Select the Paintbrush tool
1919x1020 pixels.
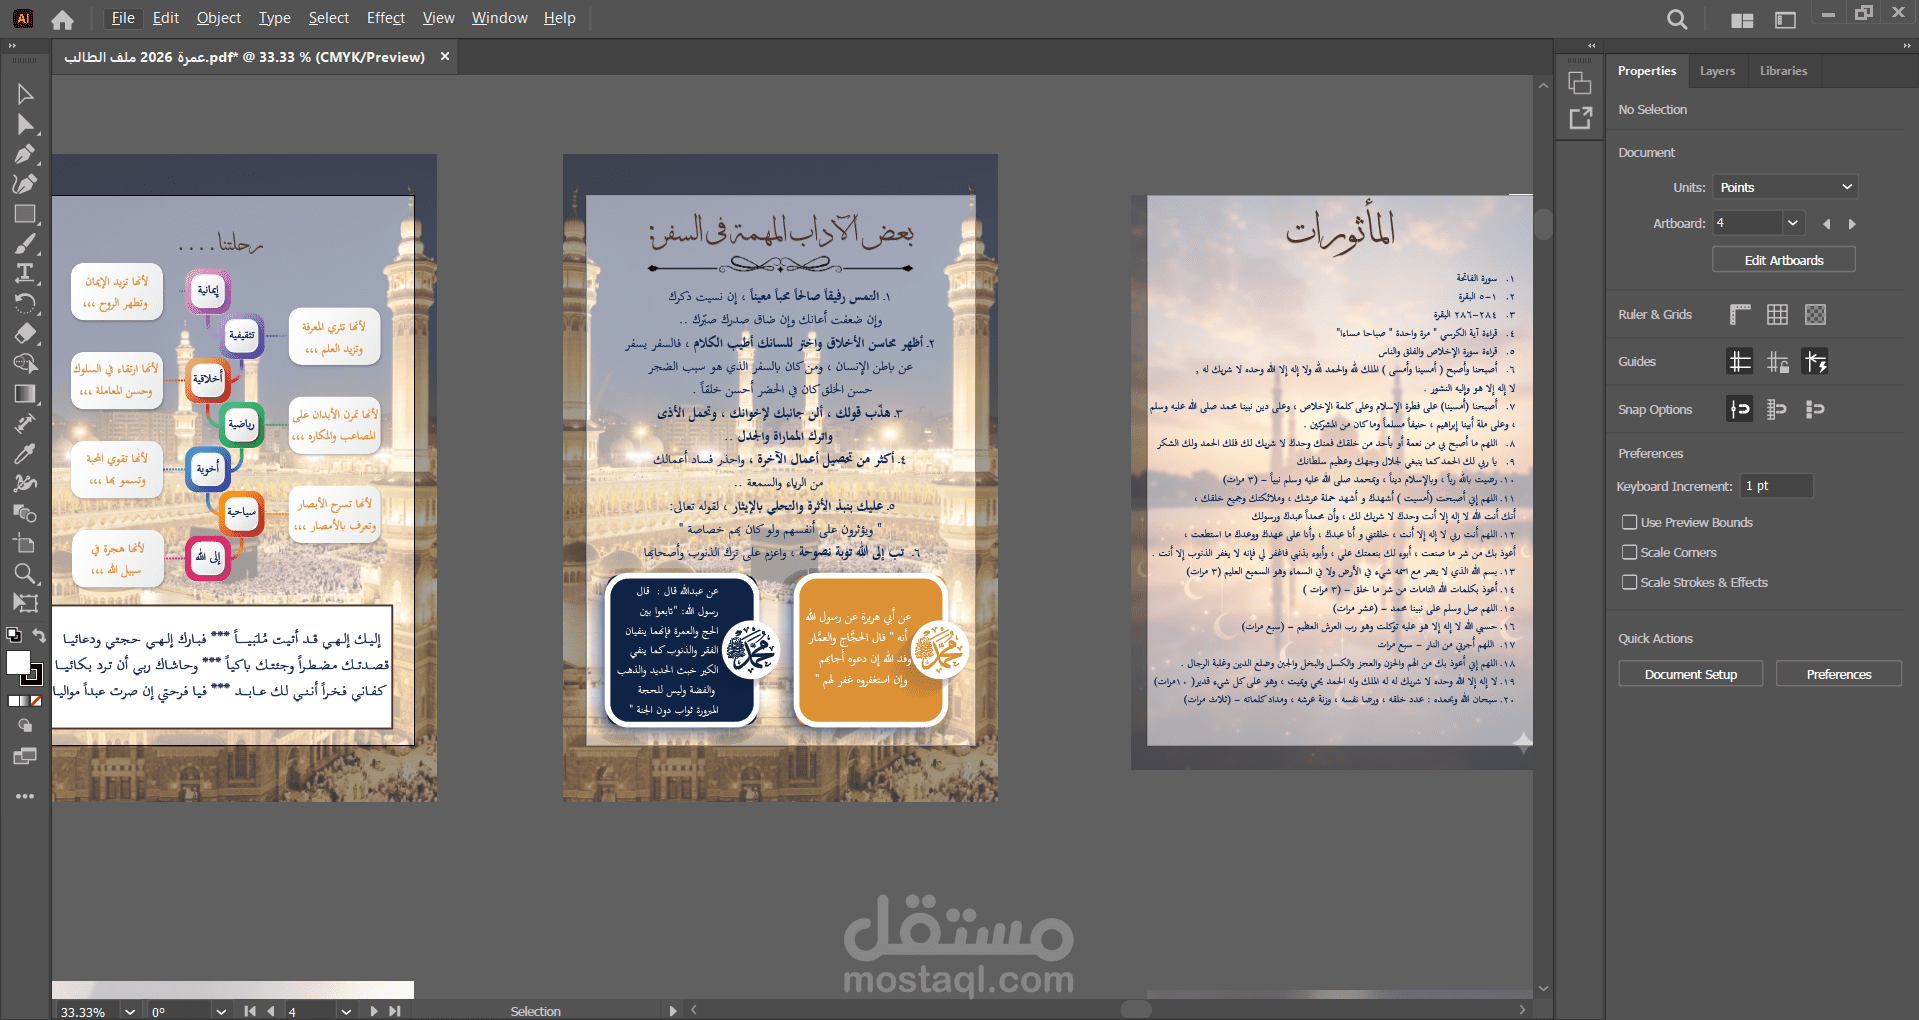coord(25,244)
